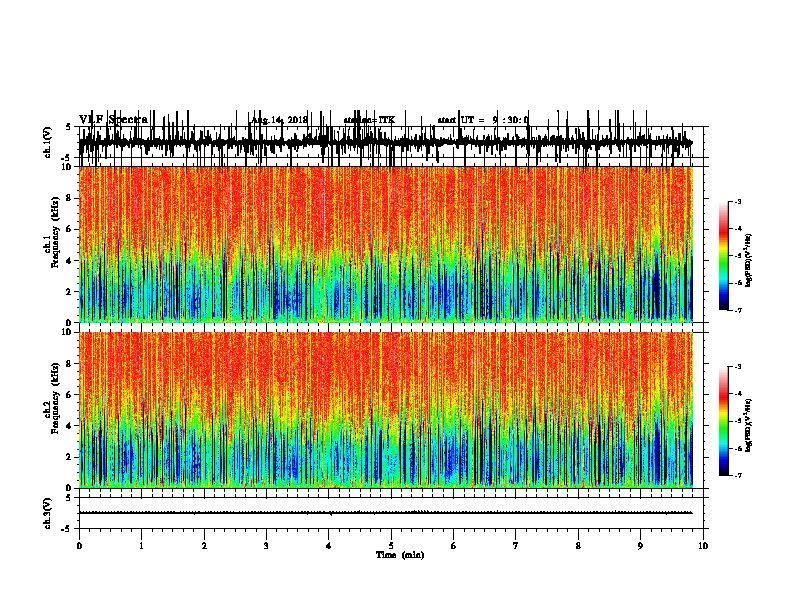
Task: Click time axis tick label 0
Action: point(79,546)
